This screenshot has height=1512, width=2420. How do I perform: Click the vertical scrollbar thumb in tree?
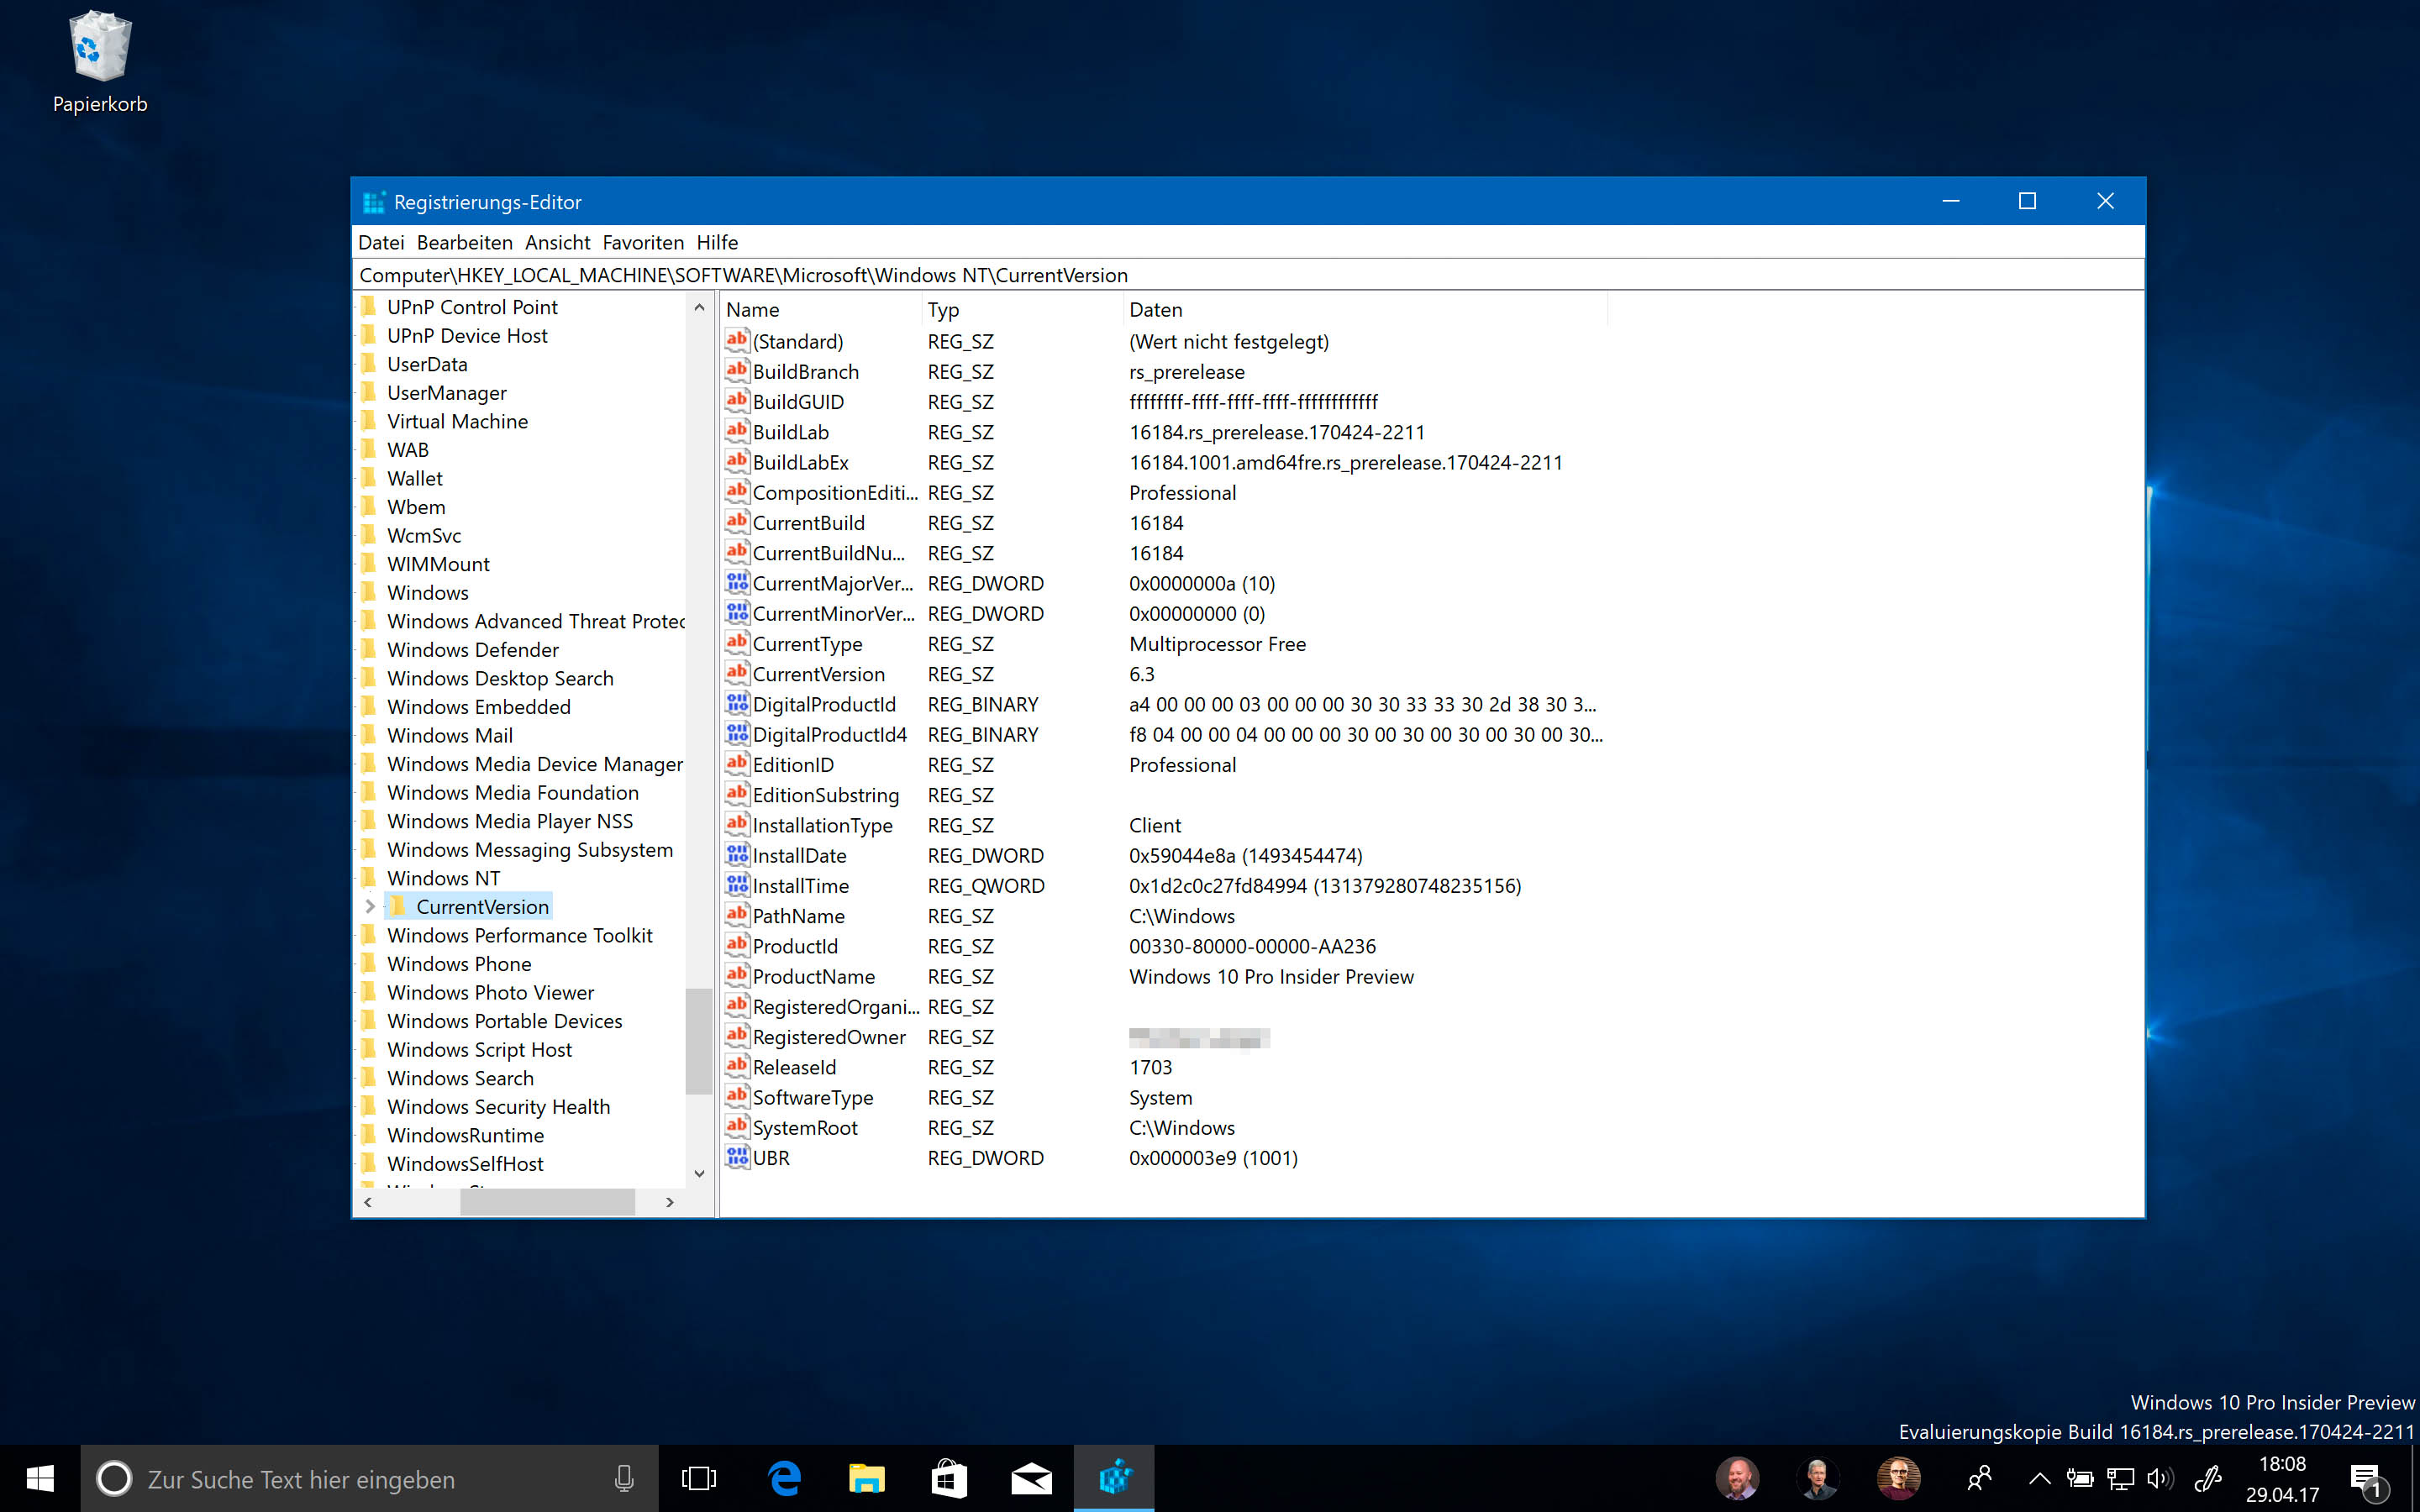tap(699, 1041)
